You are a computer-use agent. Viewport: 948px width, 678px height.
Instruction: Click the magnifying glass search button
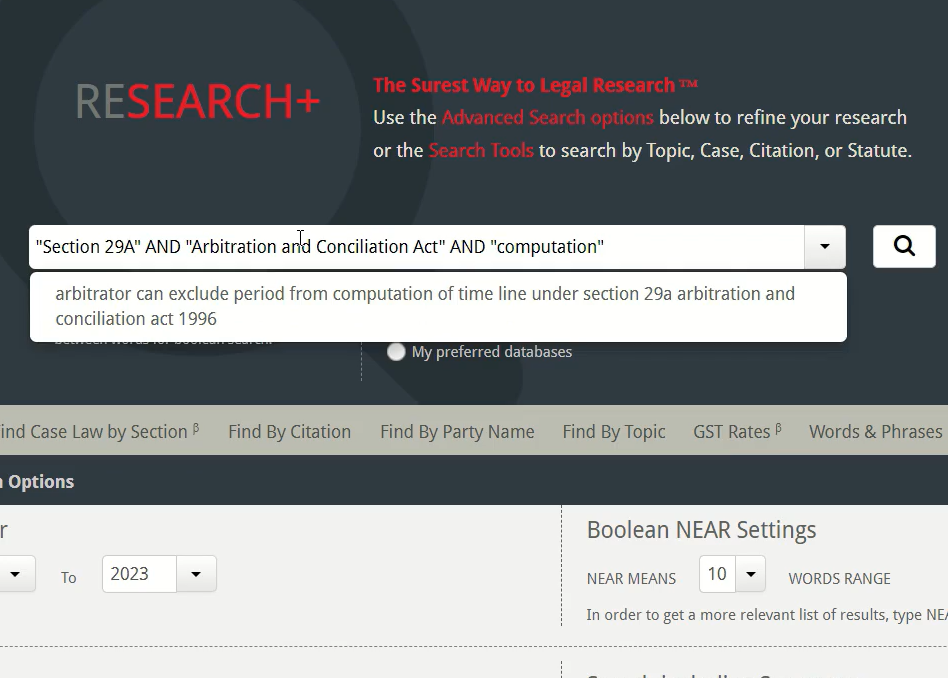coord(904,246)
